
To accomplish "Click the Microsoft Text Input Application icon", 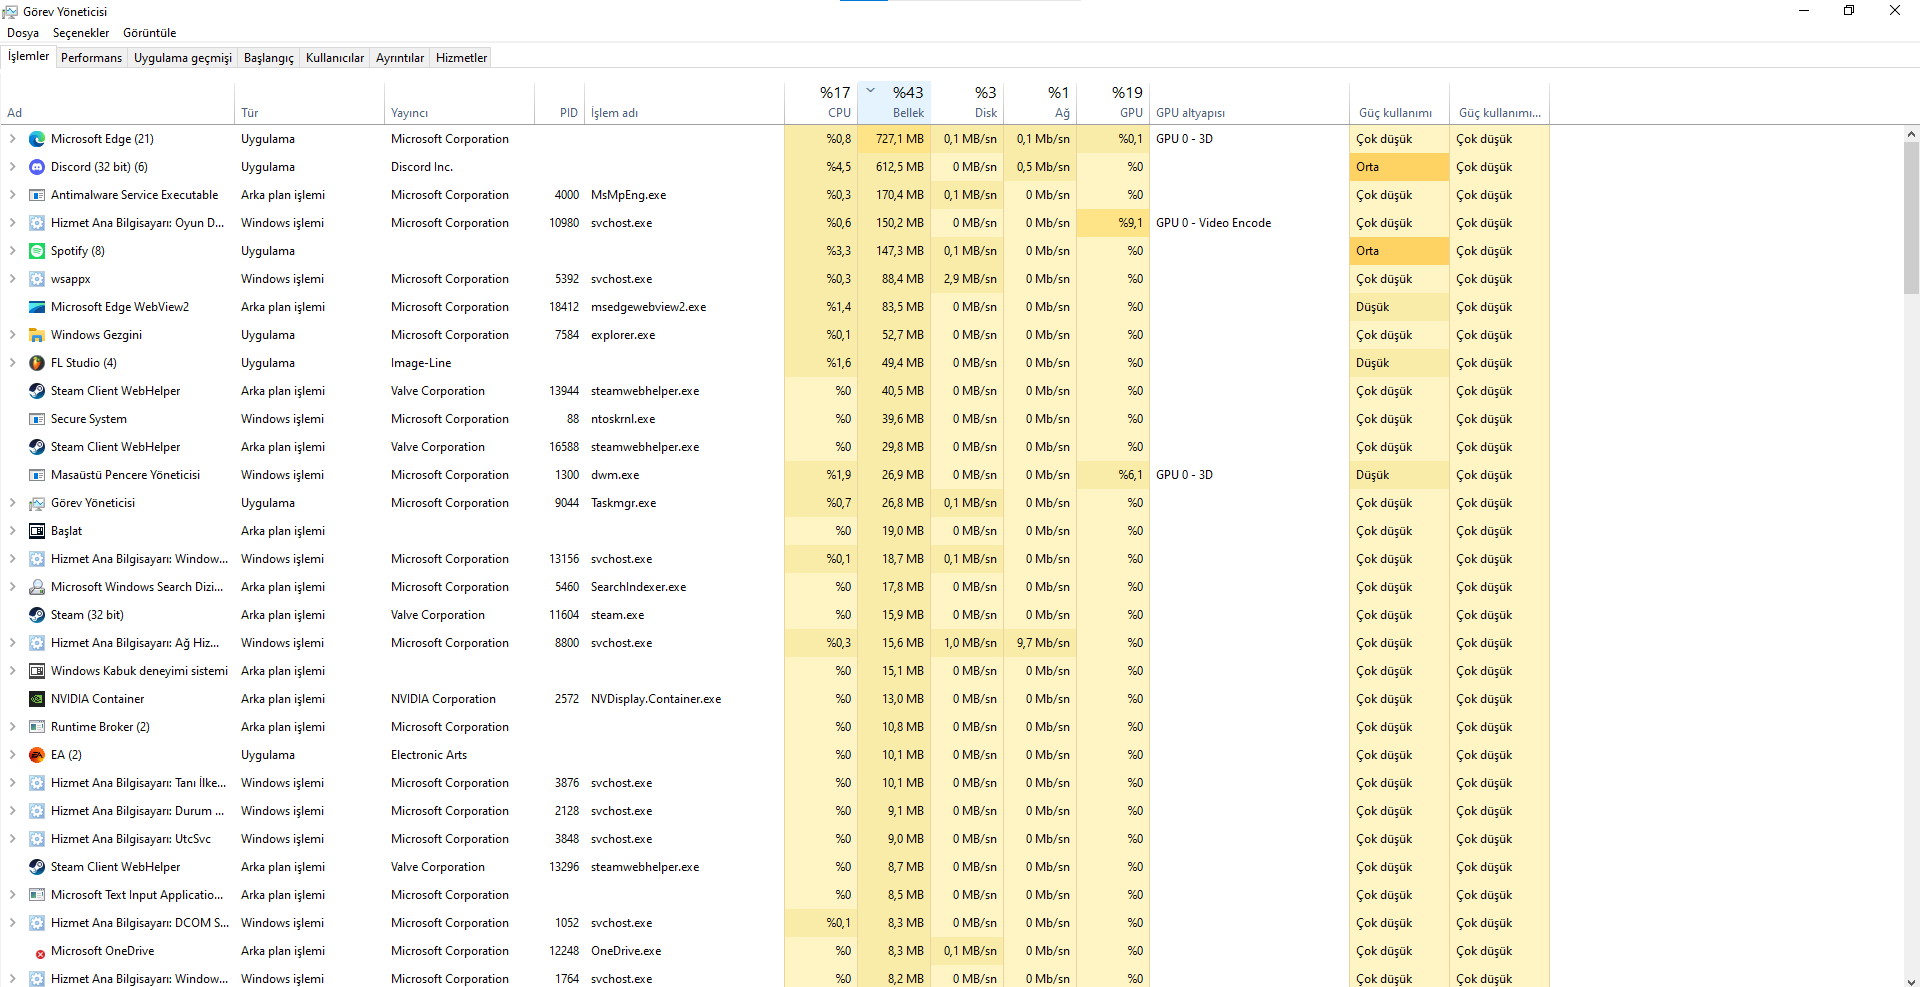I will [x=37, y=895].
